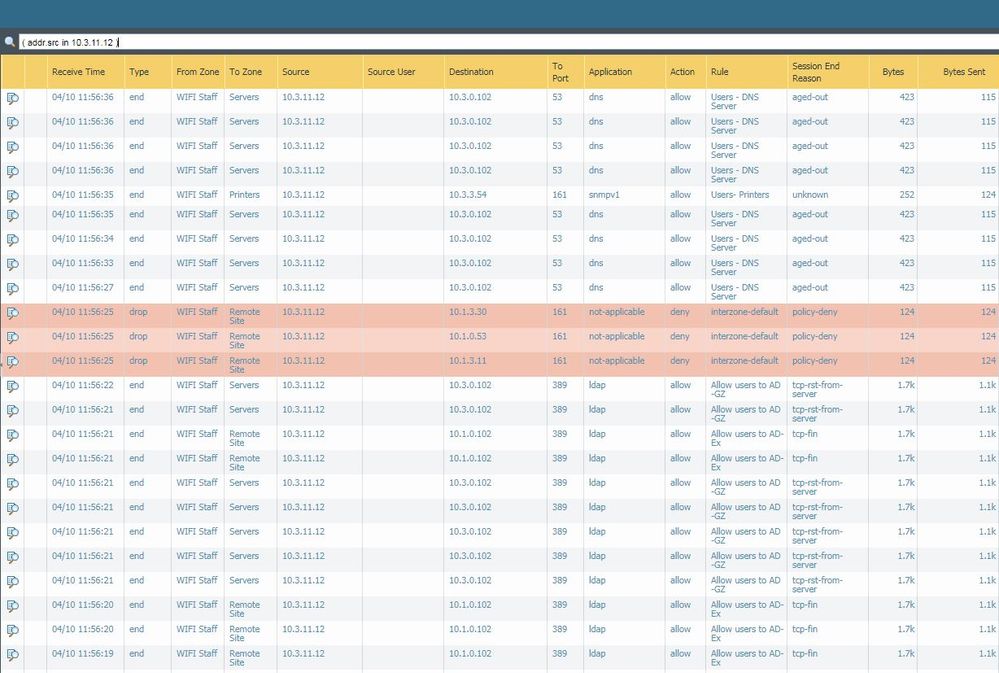
Task: Click the Bytes Sent column header
Action: [x=963, y=72]
